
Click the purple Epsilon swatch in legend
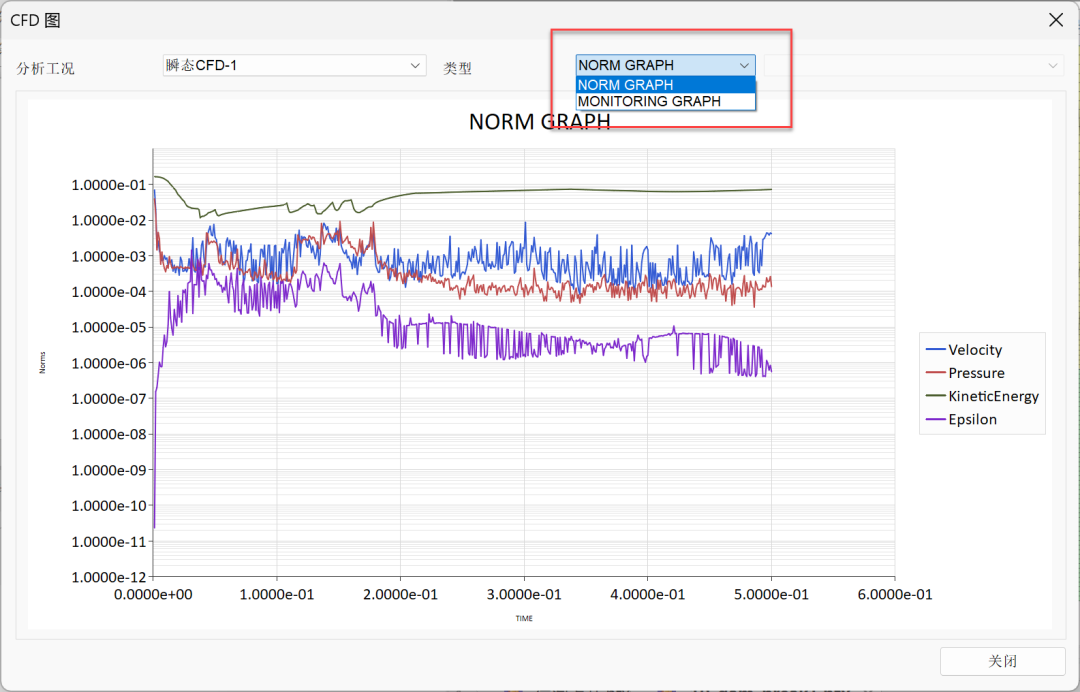(x=936, y=420)
